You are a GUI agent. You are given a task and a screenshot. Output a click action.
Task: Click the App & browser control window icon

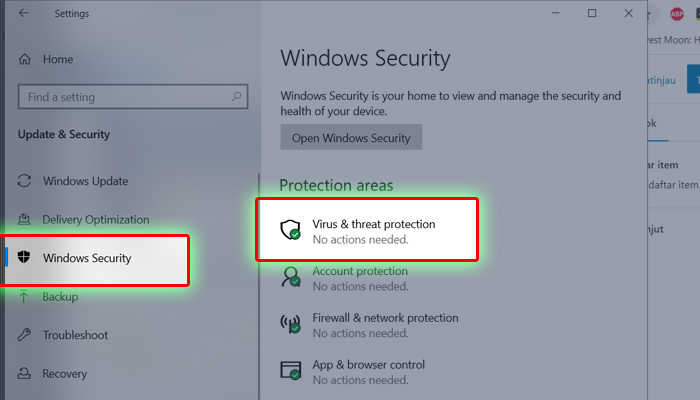pos(290,371)
